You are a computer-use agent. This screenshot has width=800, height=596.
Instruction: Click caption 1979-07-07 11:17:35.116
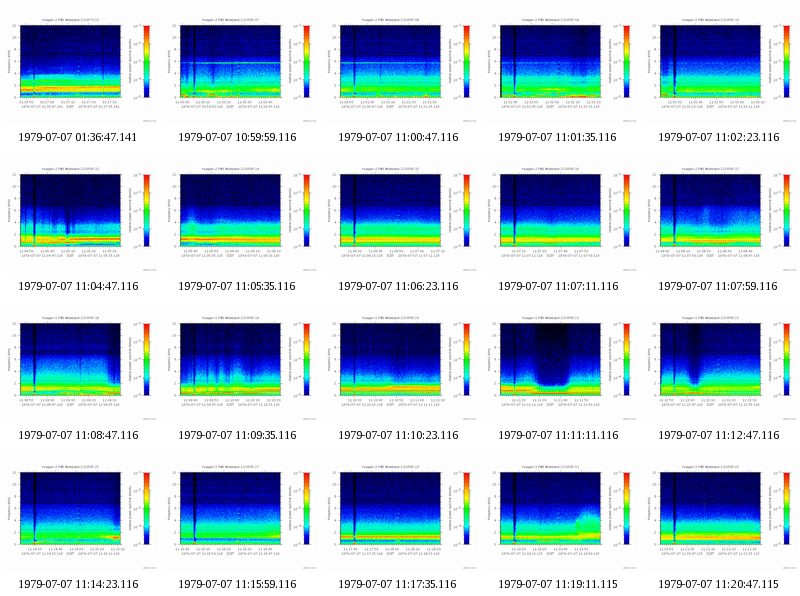pos(397,584)
